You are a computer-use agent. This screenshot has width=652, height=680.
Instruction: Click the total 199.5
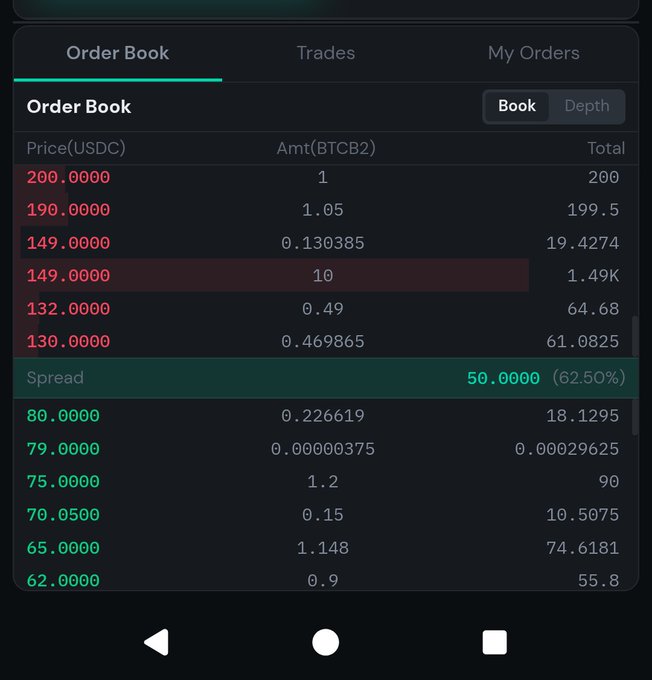coord(593,210)
